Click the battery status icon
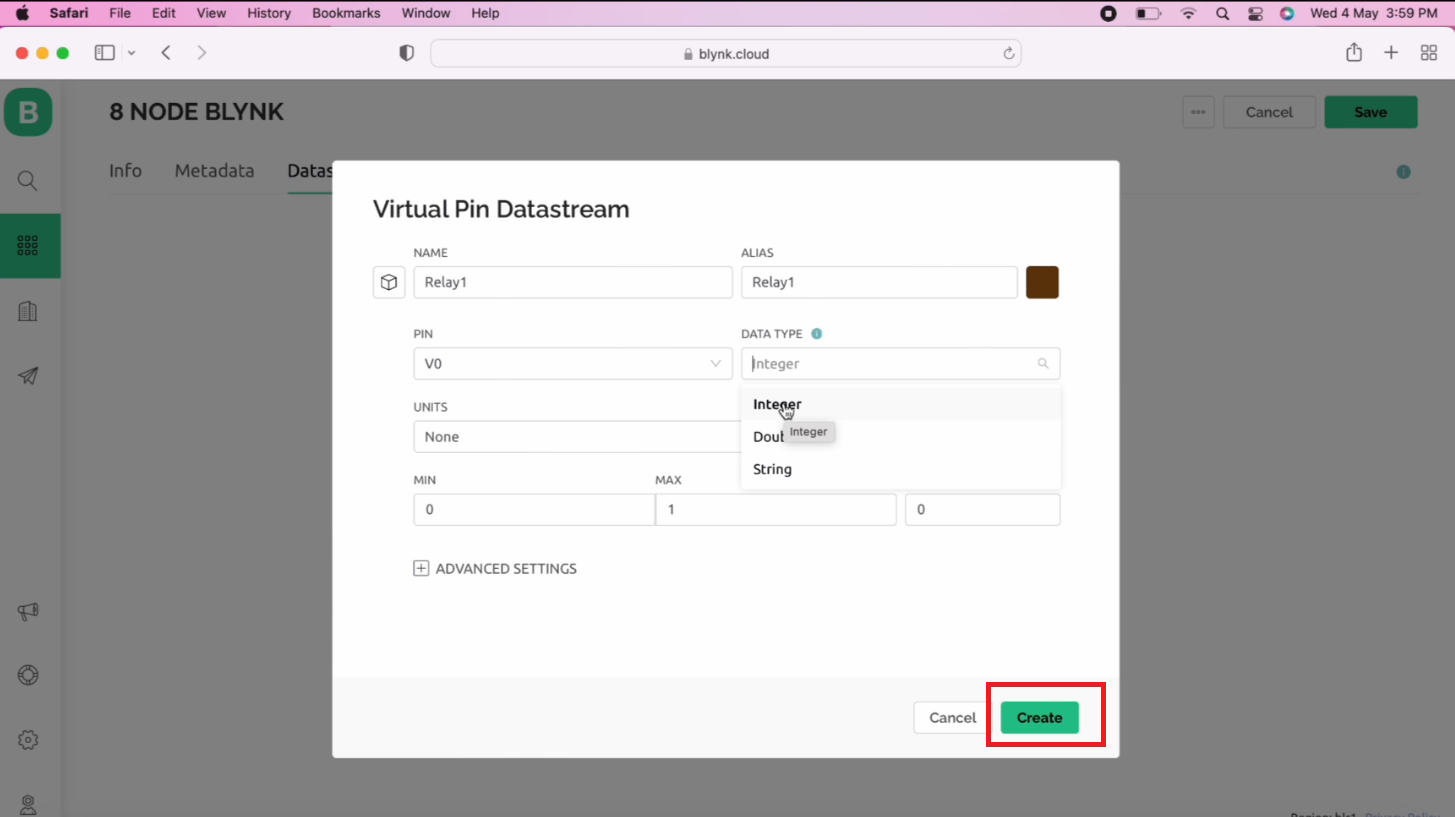 click(1148, 13)
